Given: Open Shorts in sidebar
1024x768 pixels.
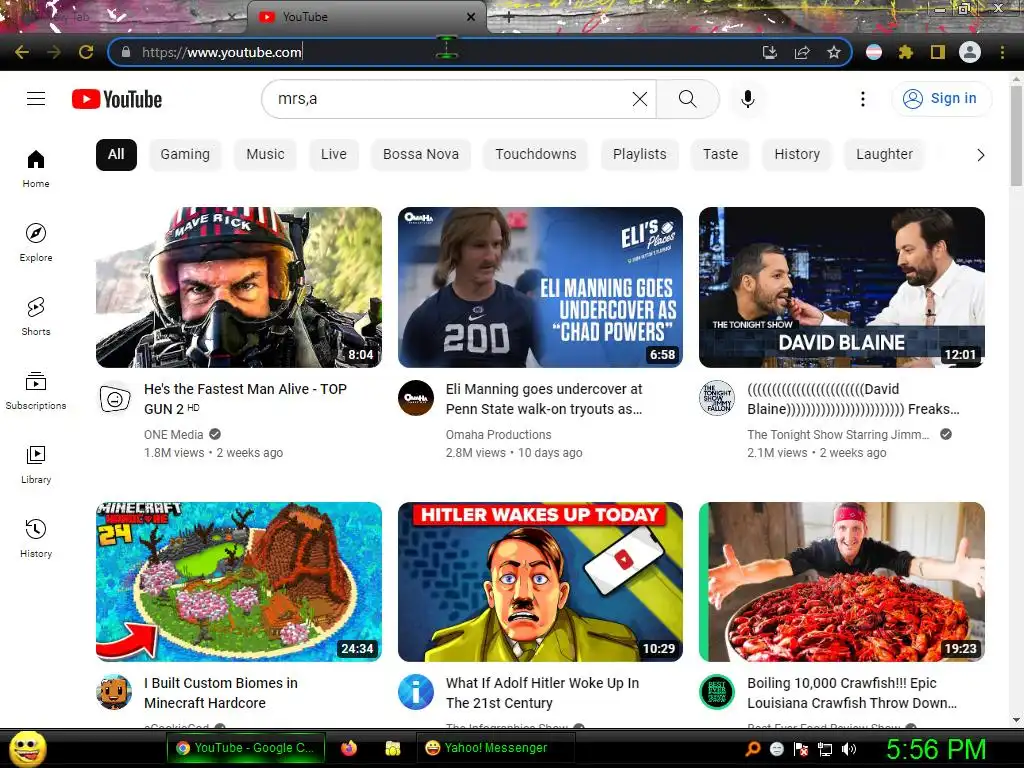Looking at the screenshot, I should [x=36, y=317].
